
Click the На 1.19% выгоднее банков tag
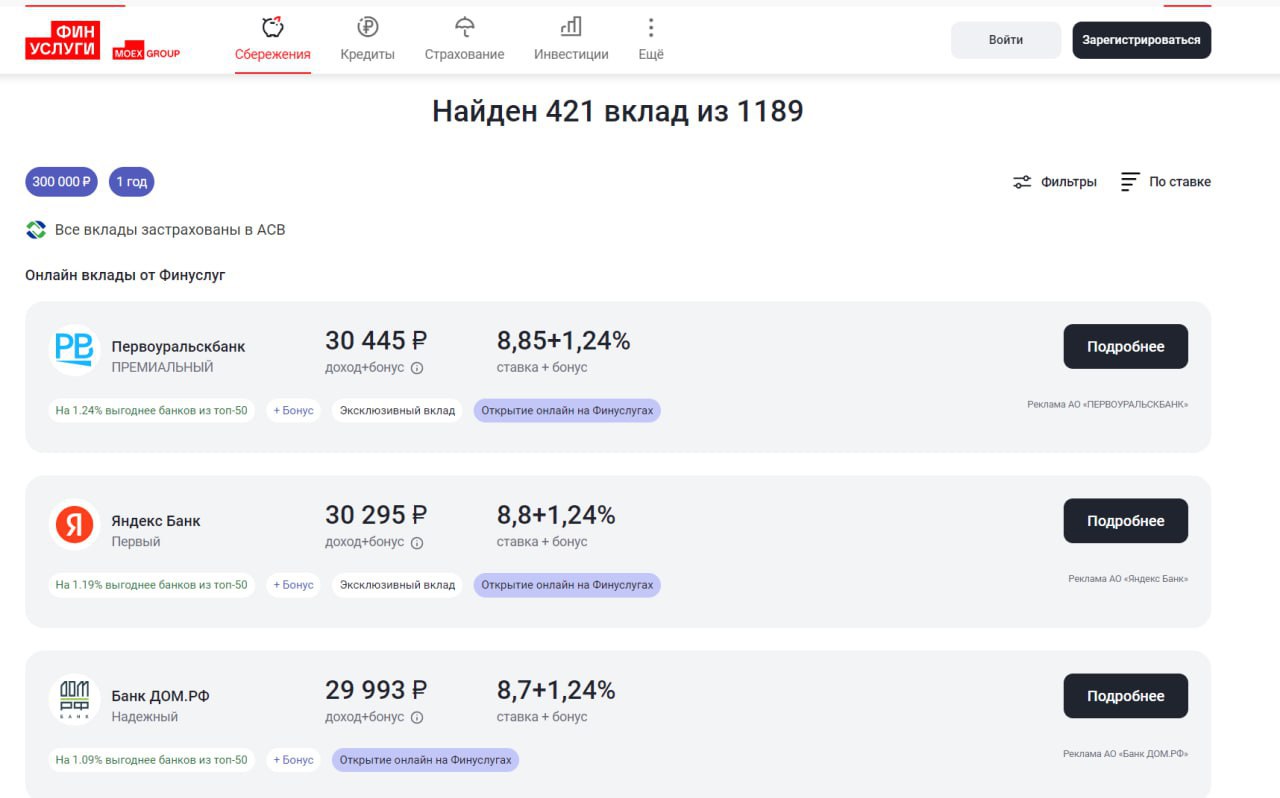[152, 585]
